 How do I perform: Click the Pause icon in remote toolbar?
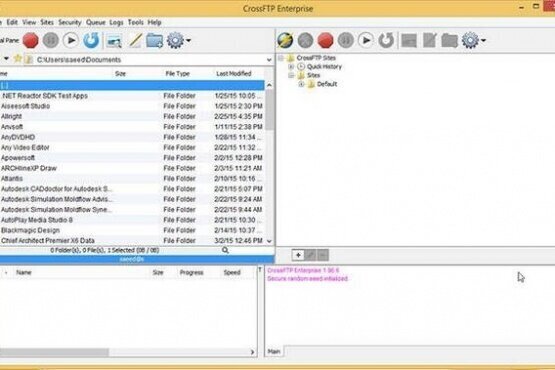tap(346, 40)
